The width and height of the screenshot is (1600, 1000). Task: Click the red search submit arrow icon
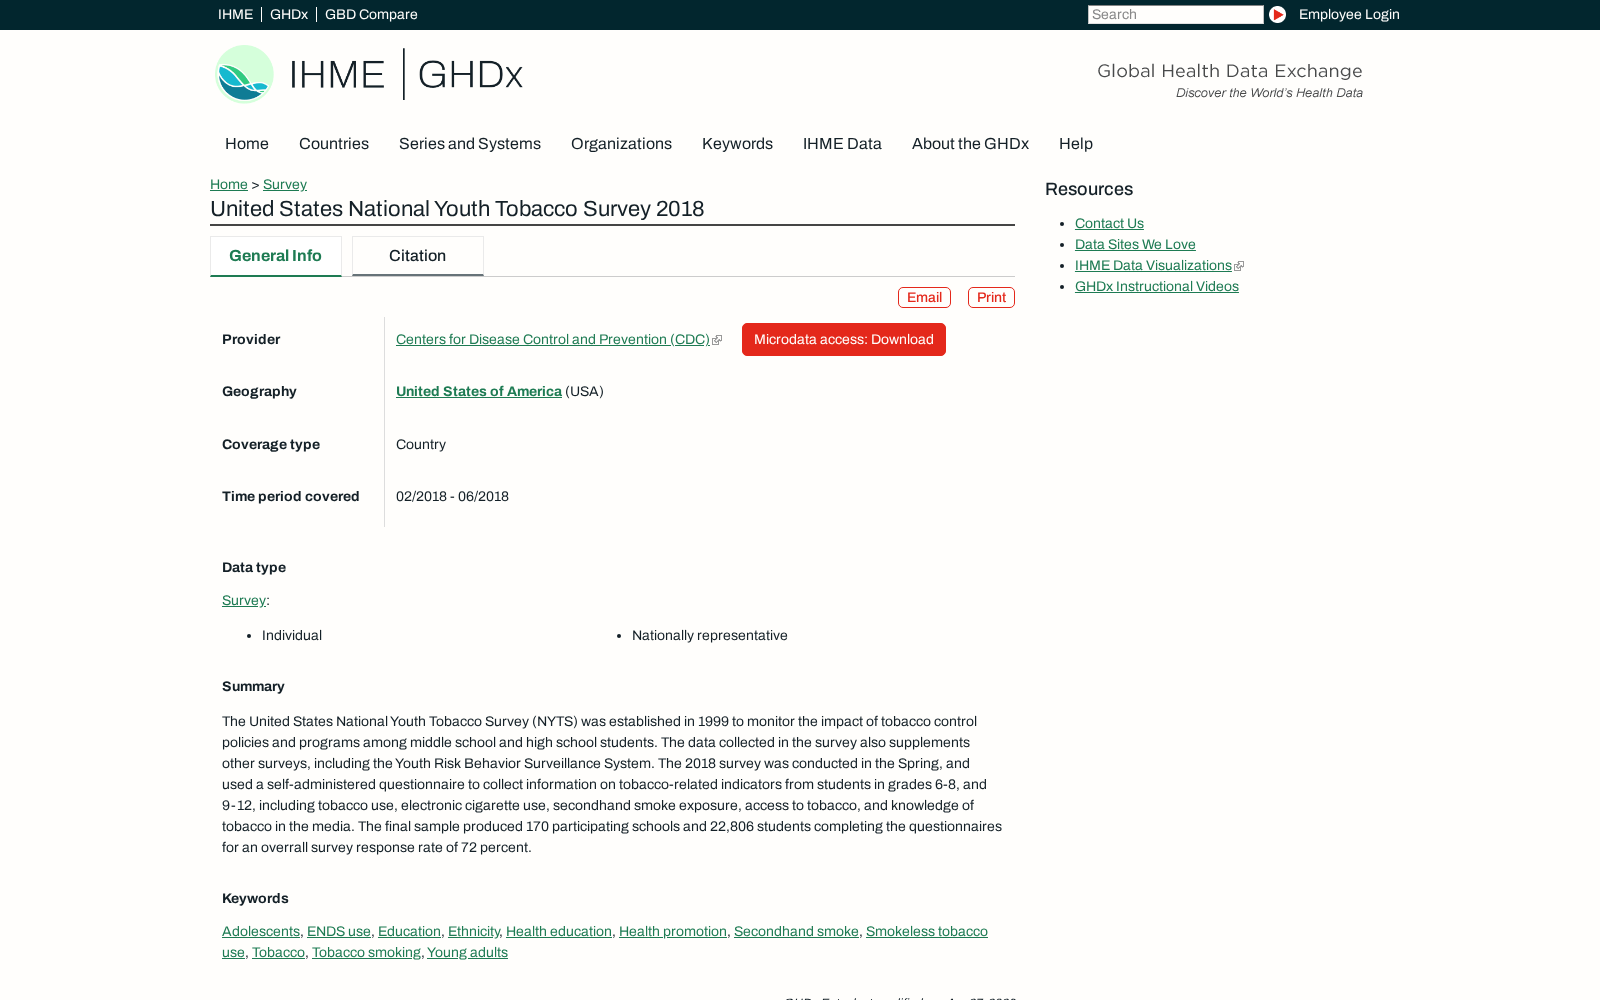click(x=1277, y=14)
